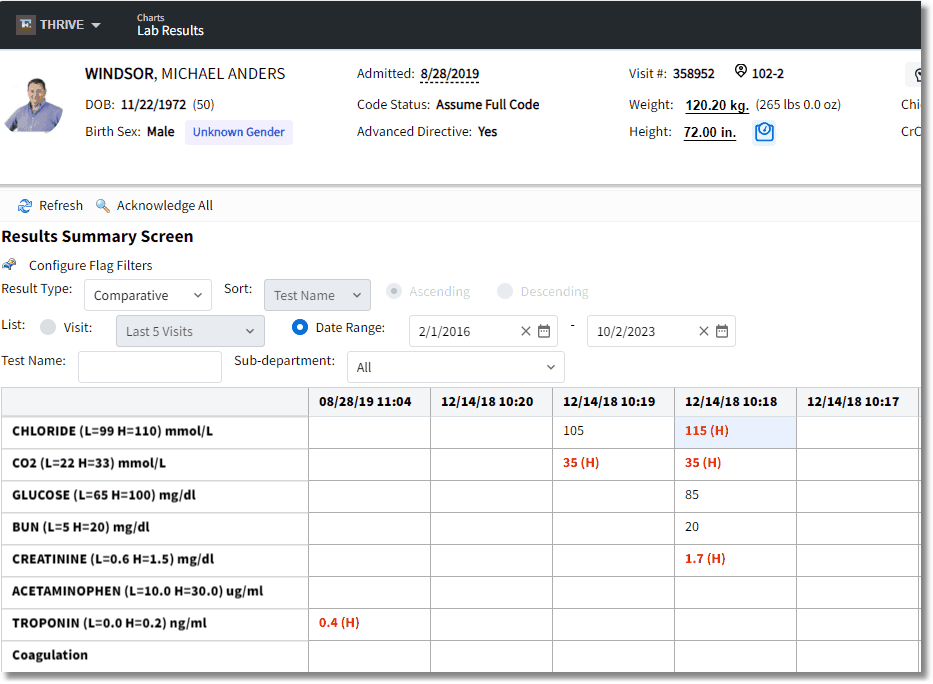Click the TROPONIN test row label
Image resolution: width=933 pixels, height=684 pixels.
point(155,624)
